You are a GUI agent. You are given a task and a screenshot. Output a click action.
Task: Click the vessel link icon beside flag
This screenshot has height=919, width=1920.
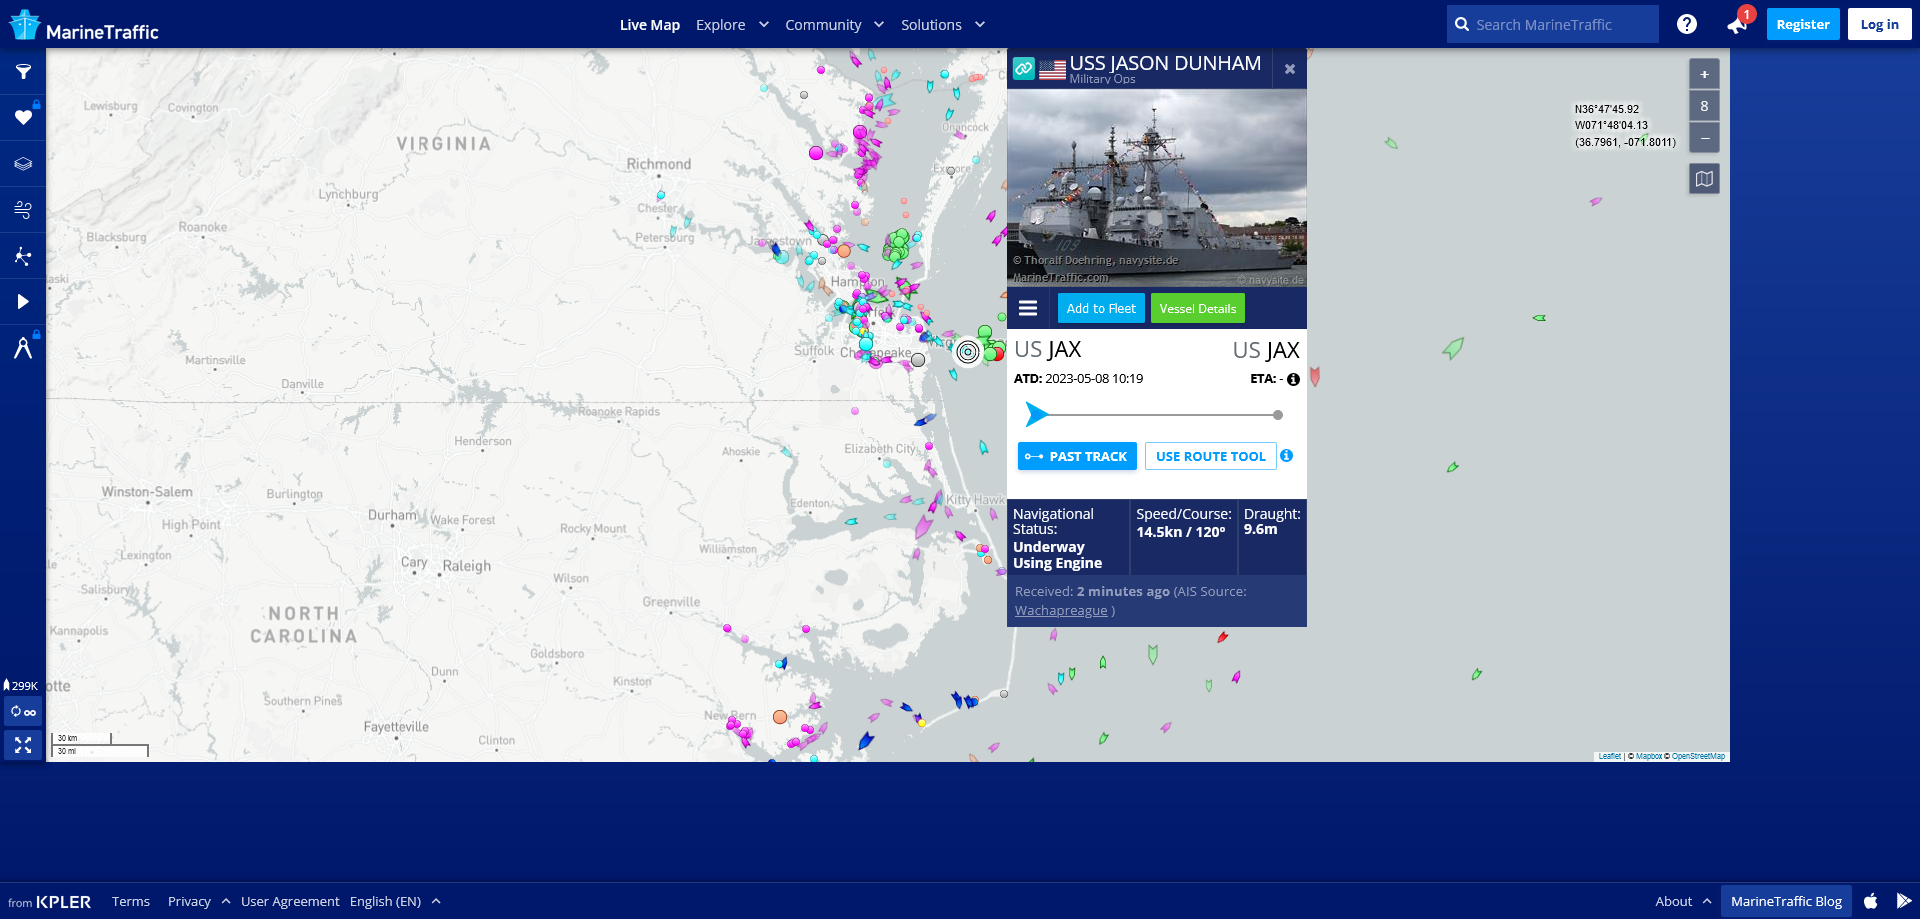click(x=1023, y=69)
